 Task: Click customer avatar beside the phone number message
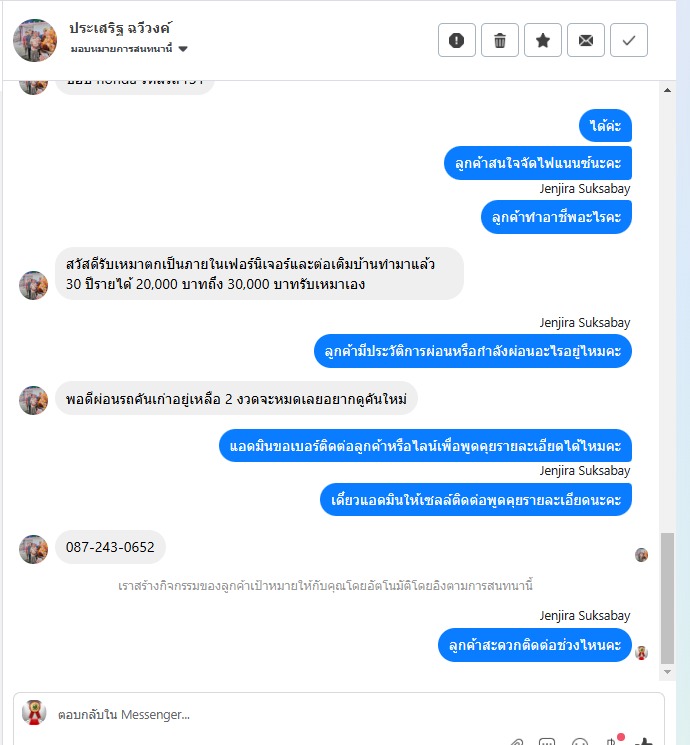(x=33, y=549)
